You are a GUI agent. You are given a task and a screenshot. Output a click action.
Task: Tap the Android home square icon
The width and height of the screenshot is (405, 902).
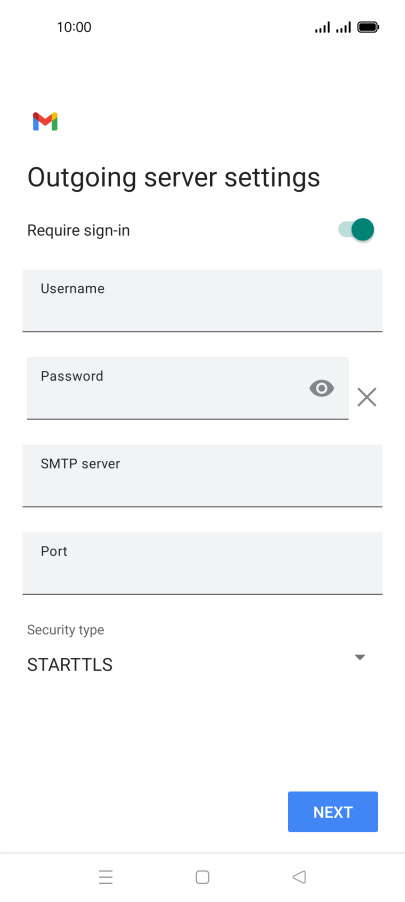[202, 877]
